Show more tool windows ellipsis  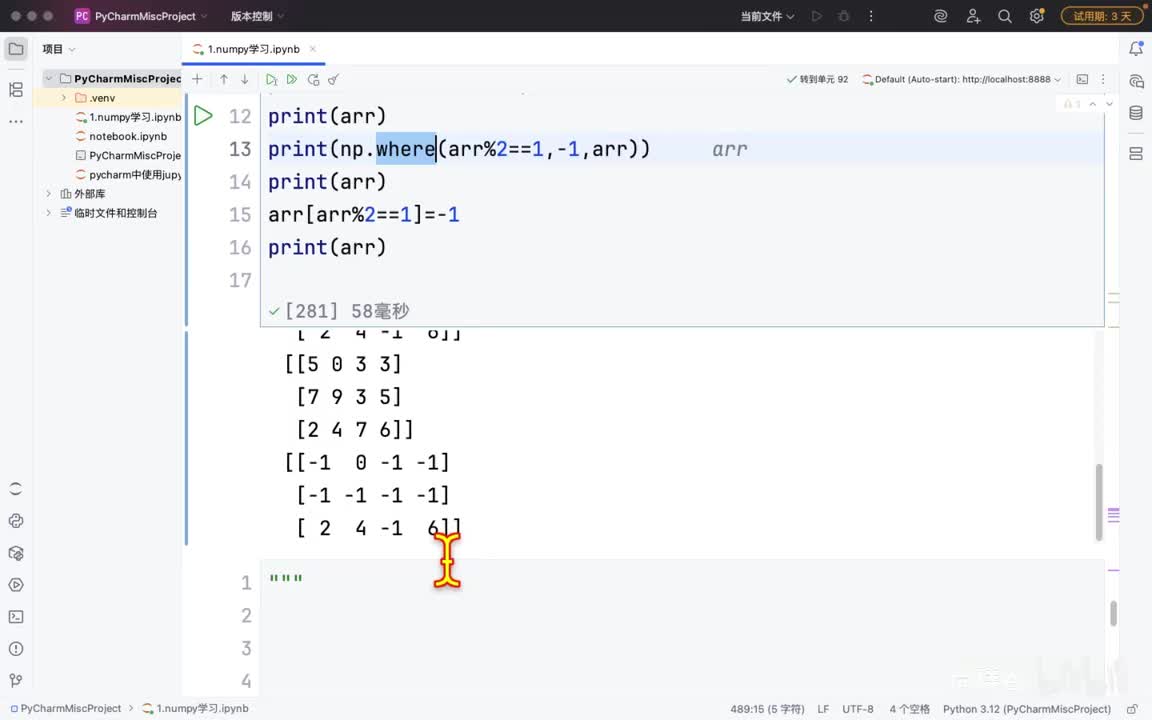[x=15, y=121]
